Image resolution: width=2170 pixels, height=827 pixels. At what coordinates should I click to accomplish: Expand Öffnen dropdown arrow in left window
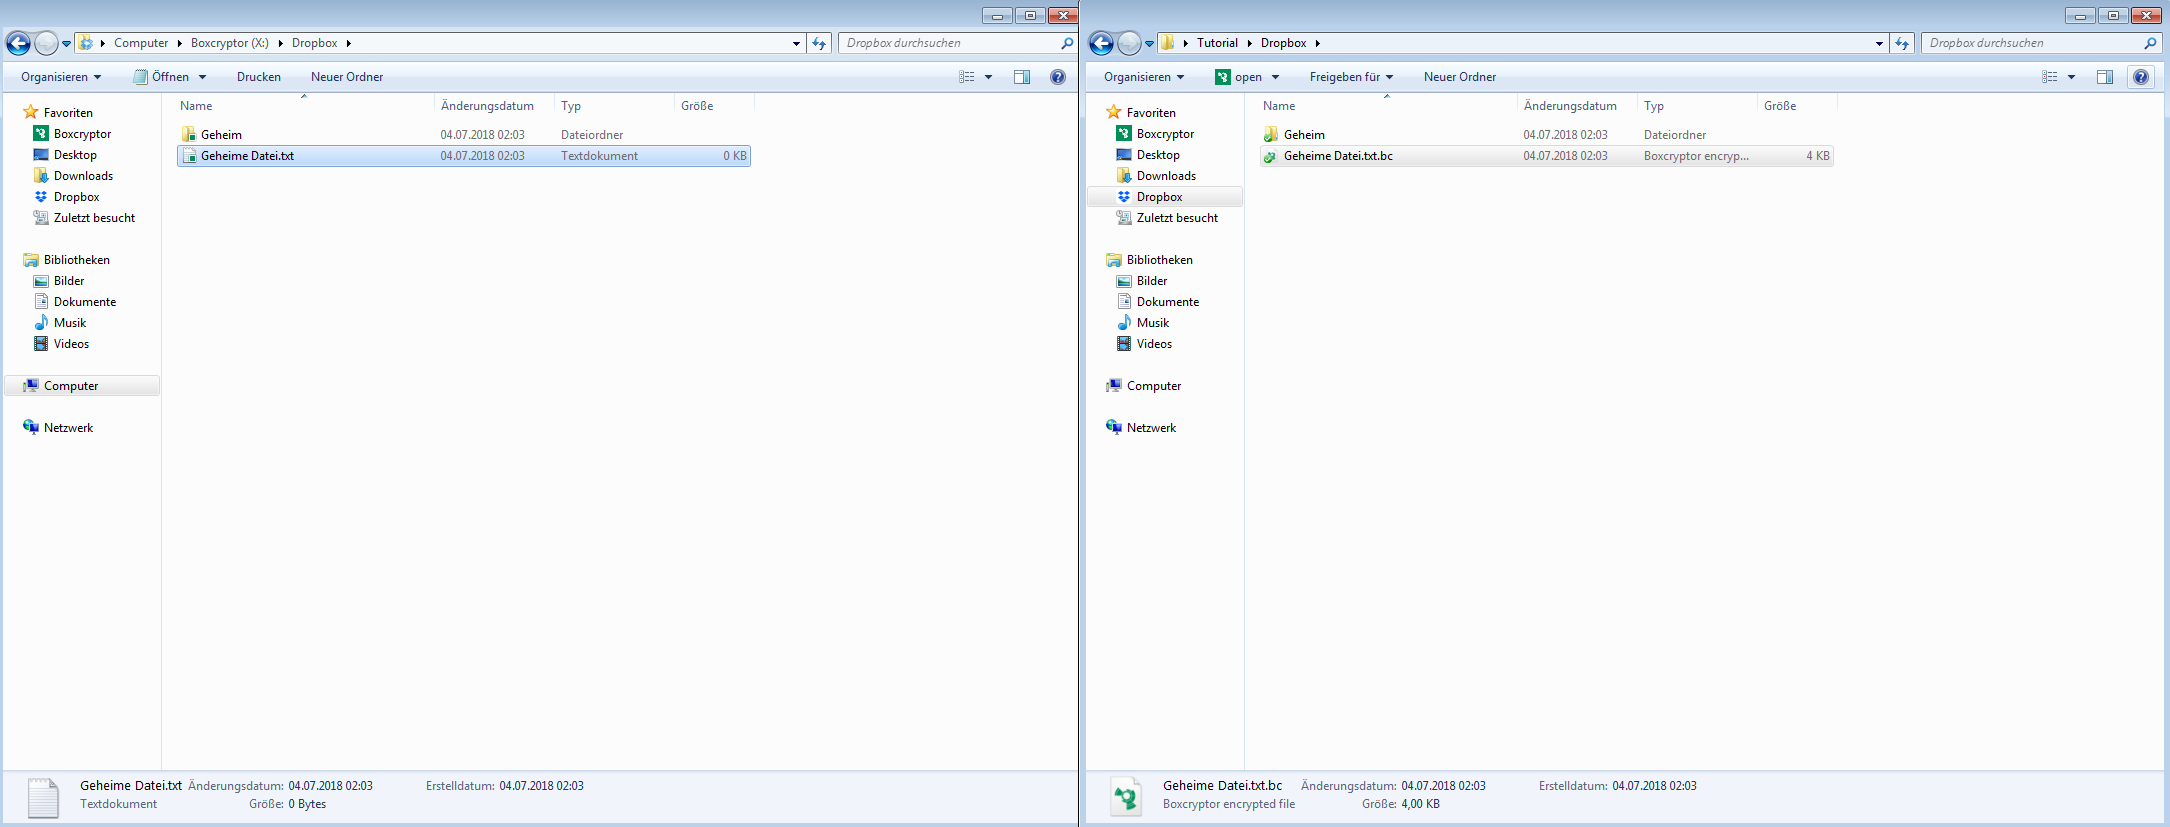(x=202, y=77)
